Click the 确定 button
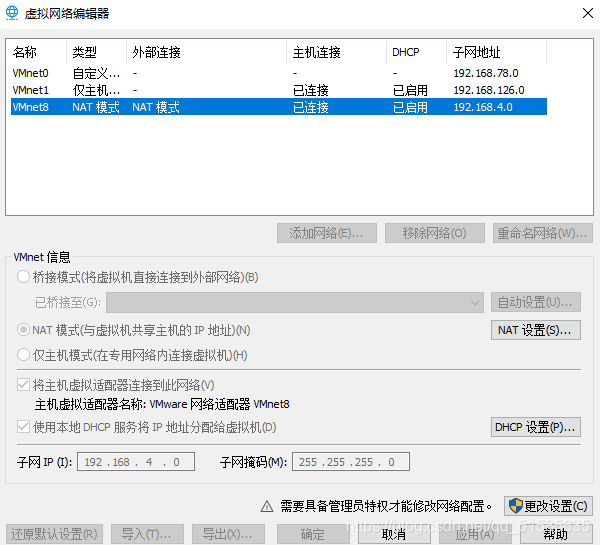 click(x=313, y=534)
